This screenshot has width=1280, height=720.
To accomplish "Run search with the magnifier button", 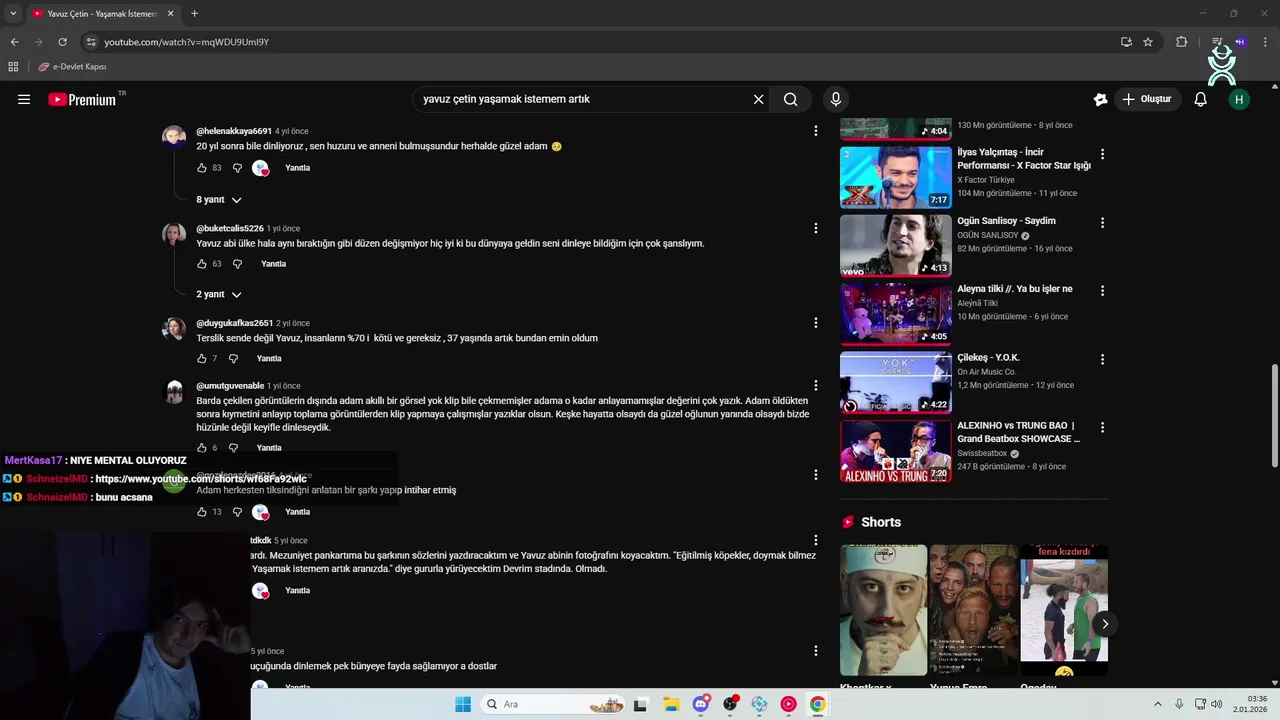I will click(x=790, y=99).
